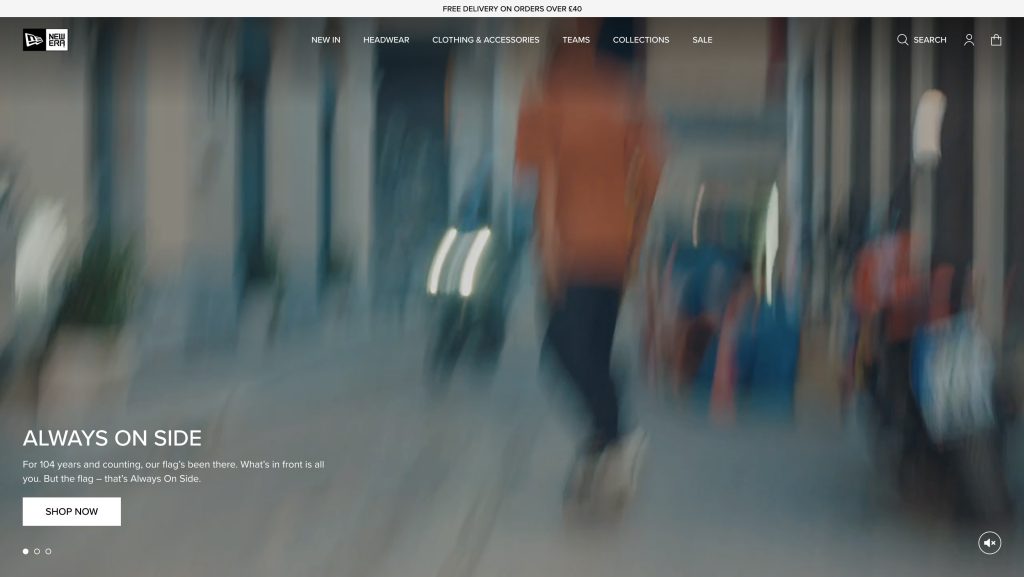Screen dimensions: 1024x577
Task: Click the blurred hero video background
Action: pyautogui.click(x=600, y=250)
